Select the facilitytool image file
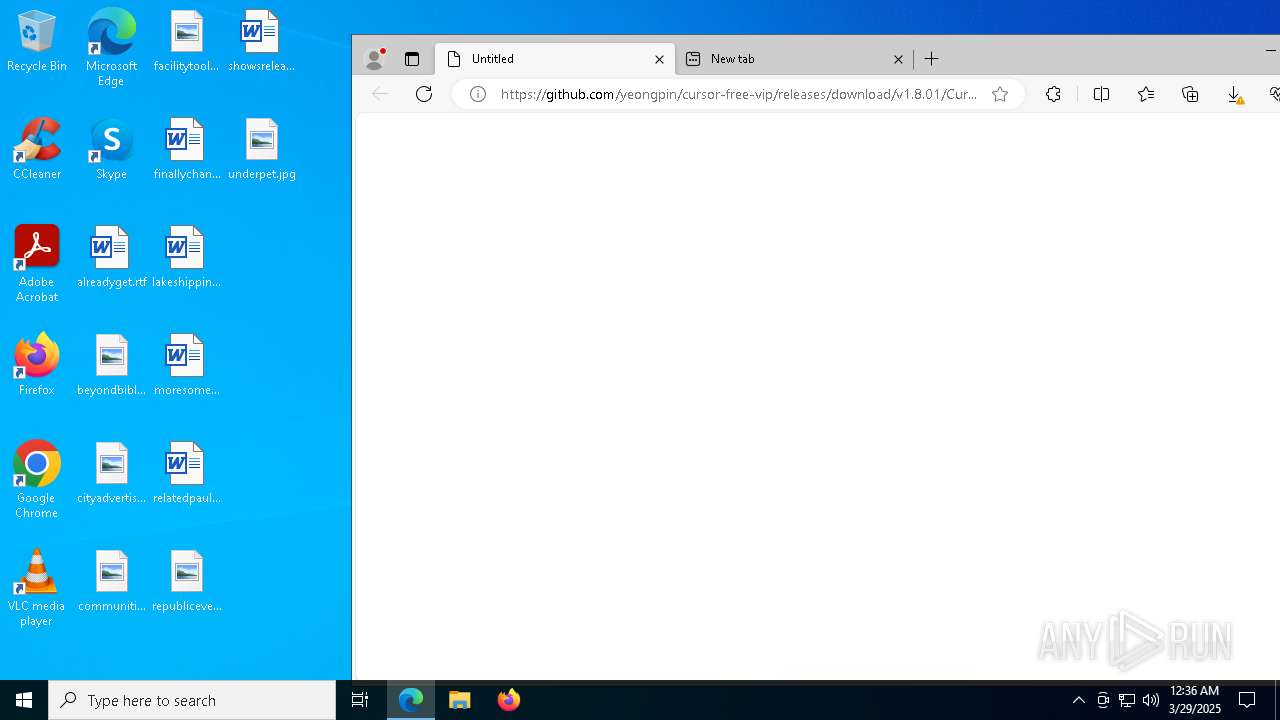Screen dimensions: 1280x720 click(x=186, y=41)
